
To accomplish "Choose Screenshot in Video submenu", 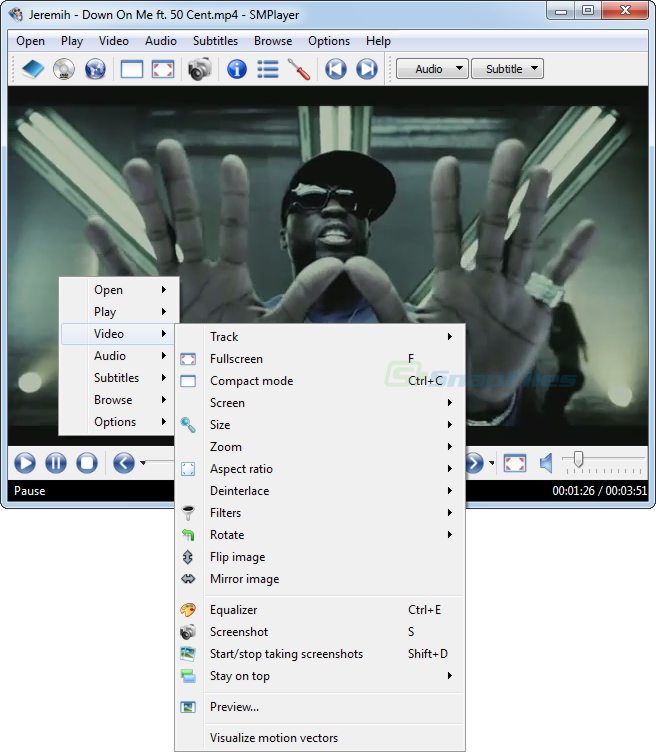I will (320, 632).
